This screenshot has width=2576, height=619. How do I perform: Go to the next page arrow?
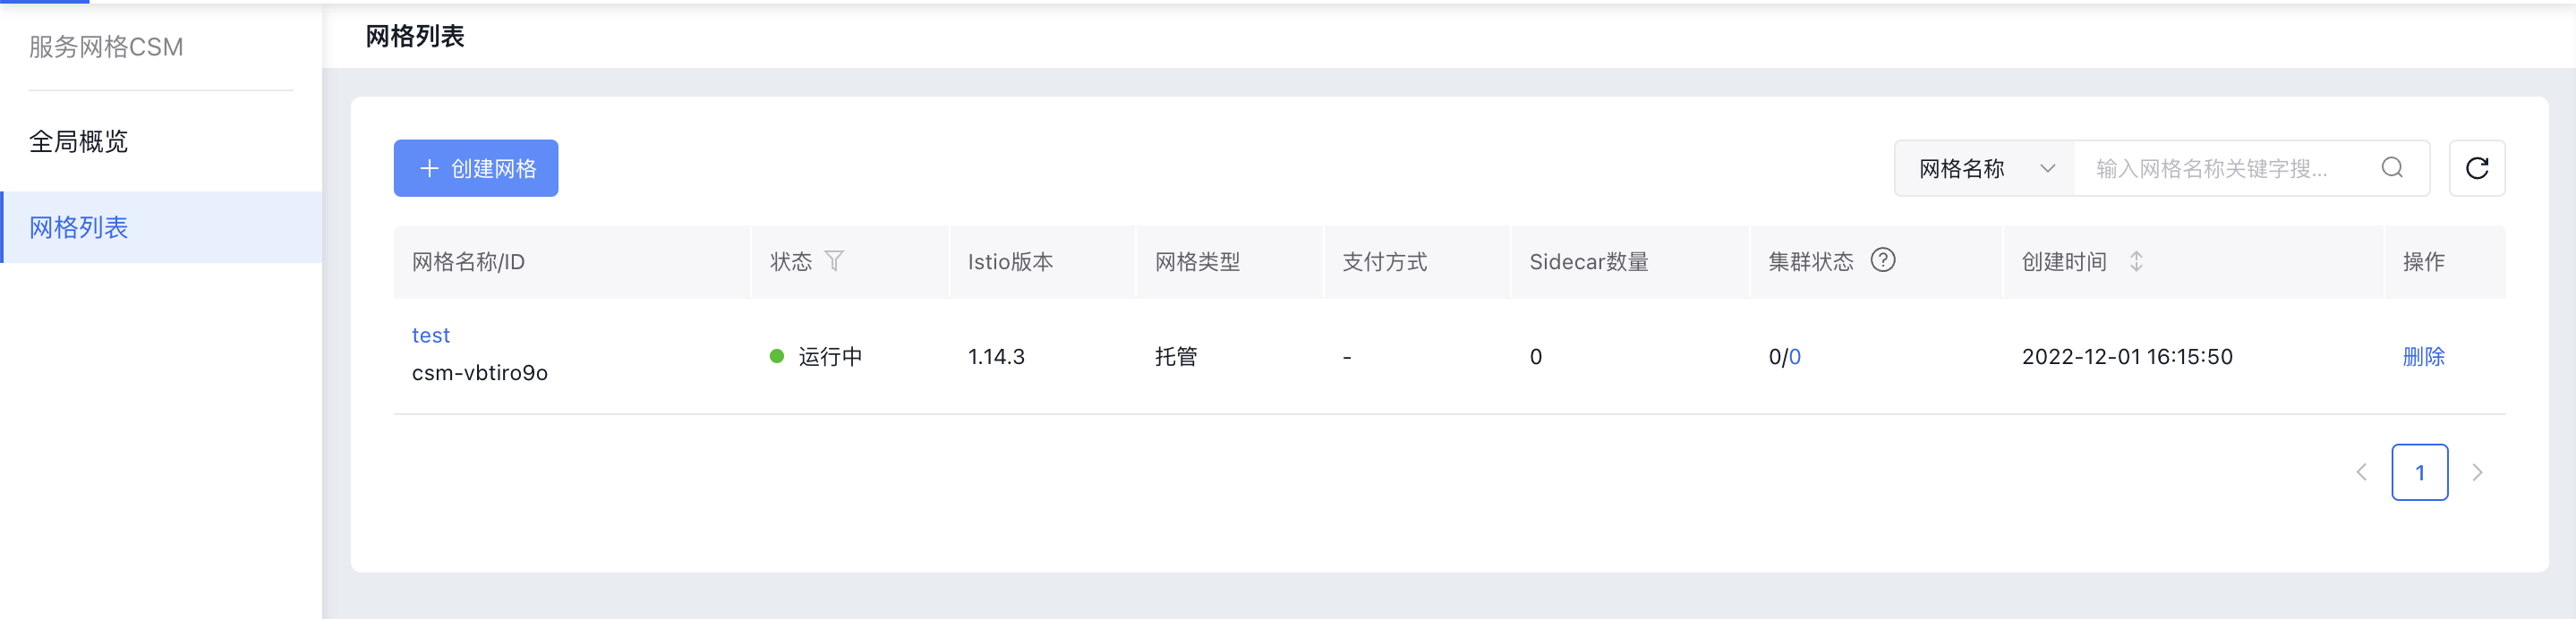click(2477, 472)
